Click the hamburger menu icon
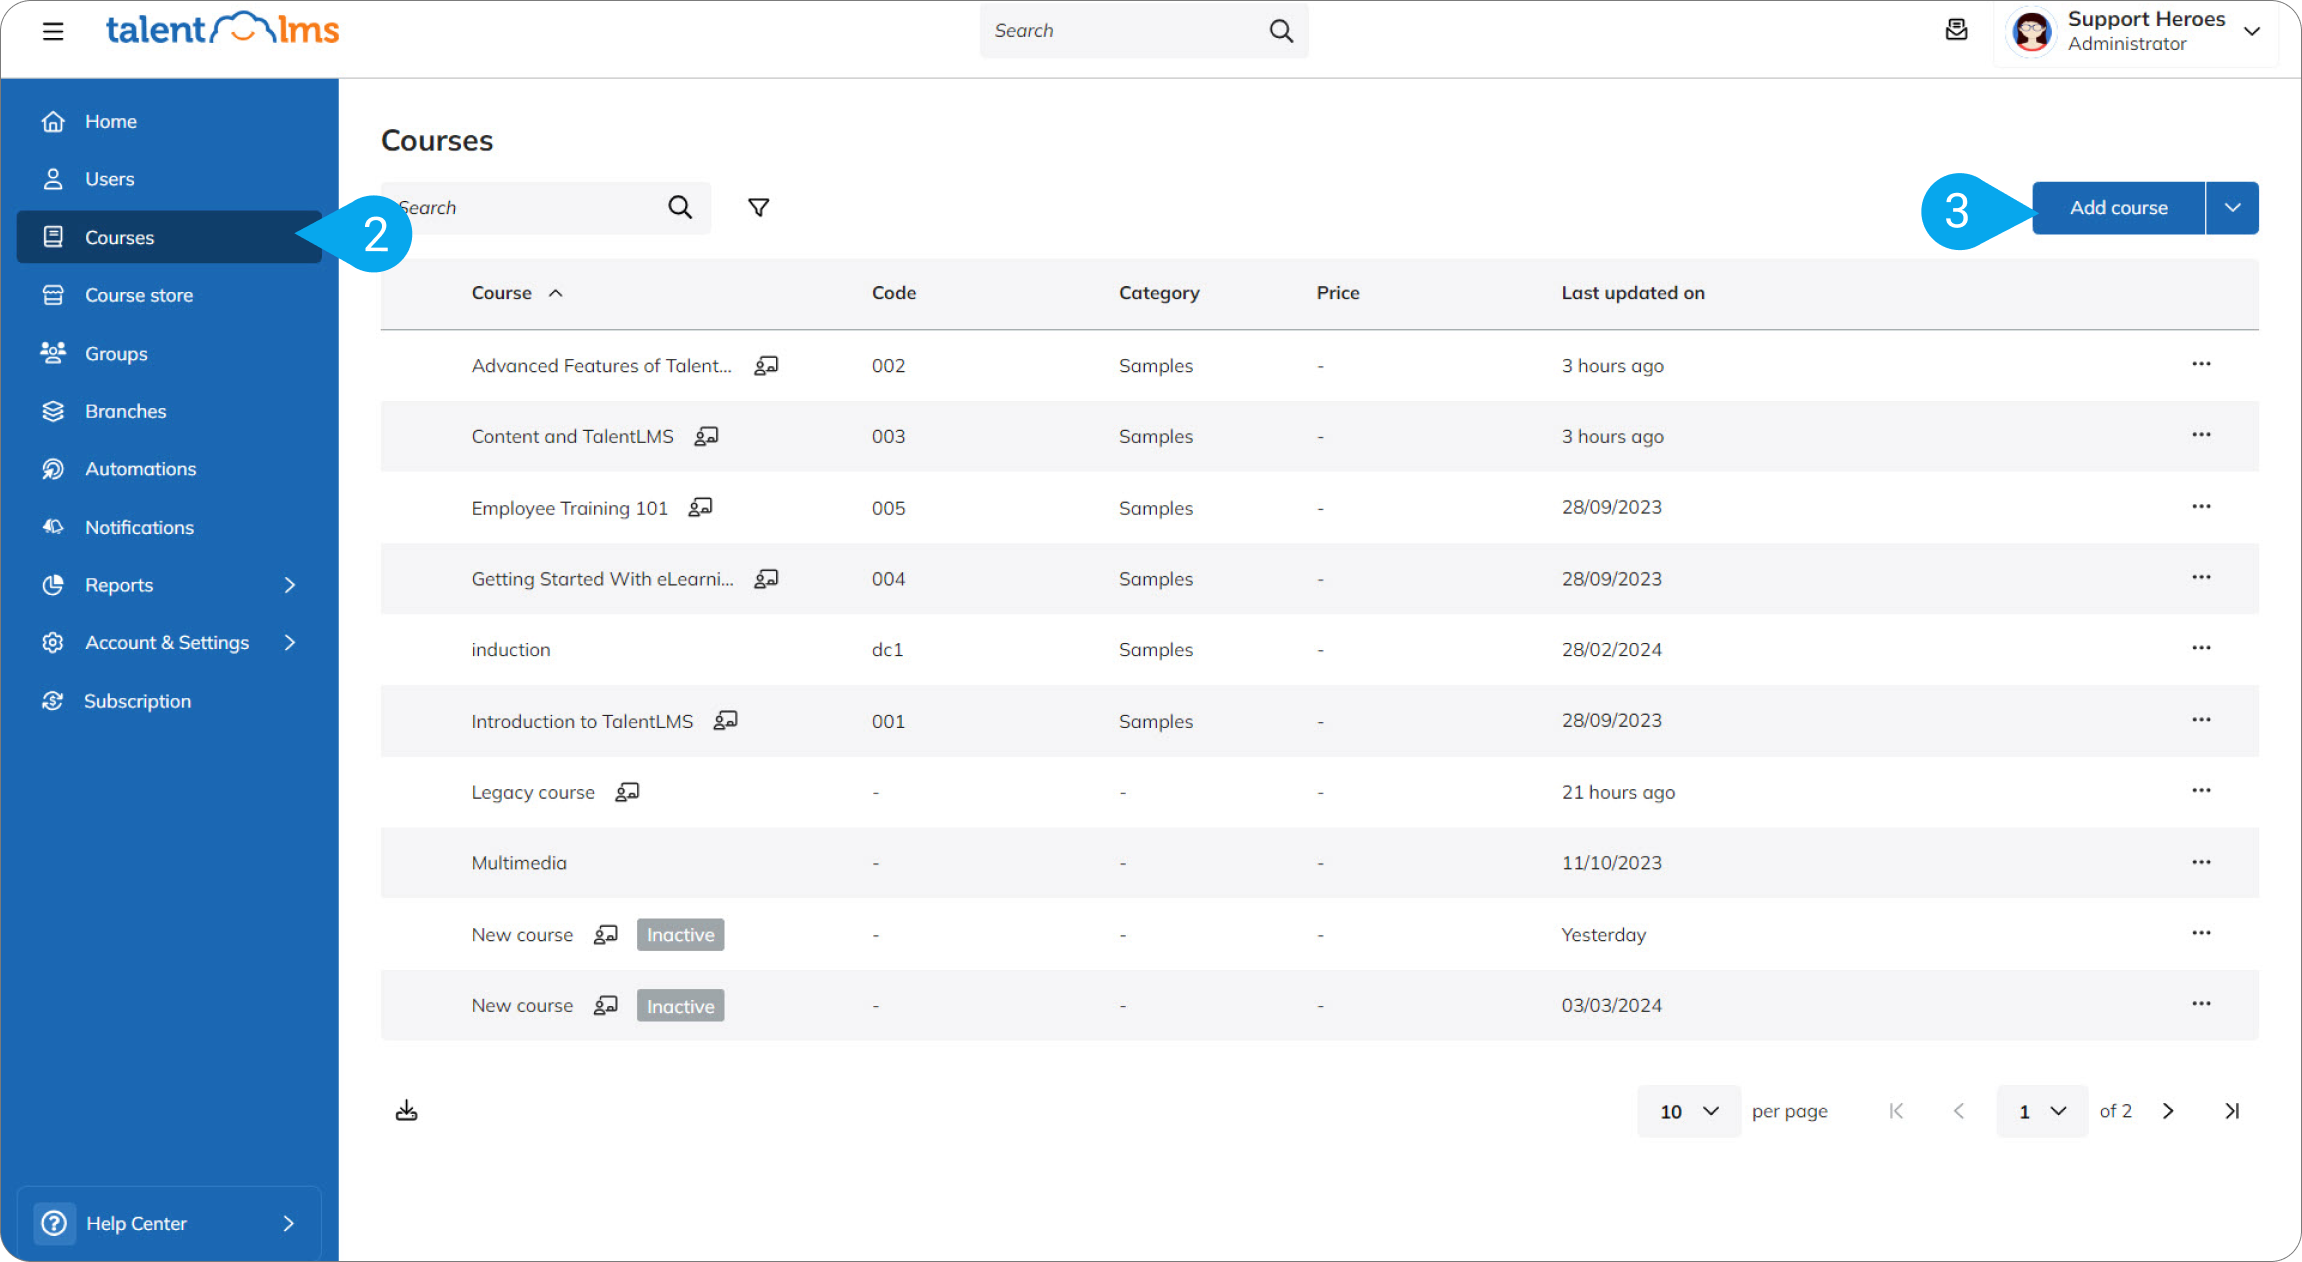 click(53, 31)
